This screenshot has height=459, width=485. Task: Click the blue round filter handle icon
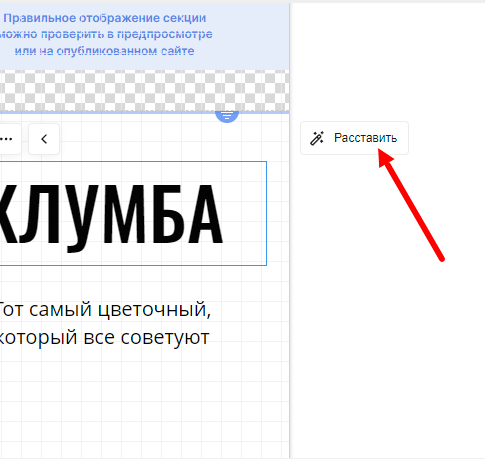click(x=227, y=116)
